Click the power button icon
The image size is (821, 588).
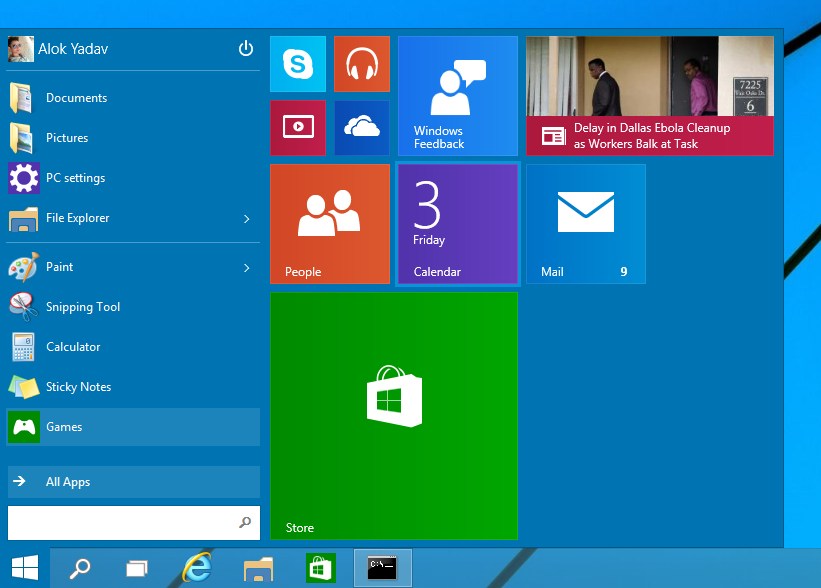[x=246, y=48]
